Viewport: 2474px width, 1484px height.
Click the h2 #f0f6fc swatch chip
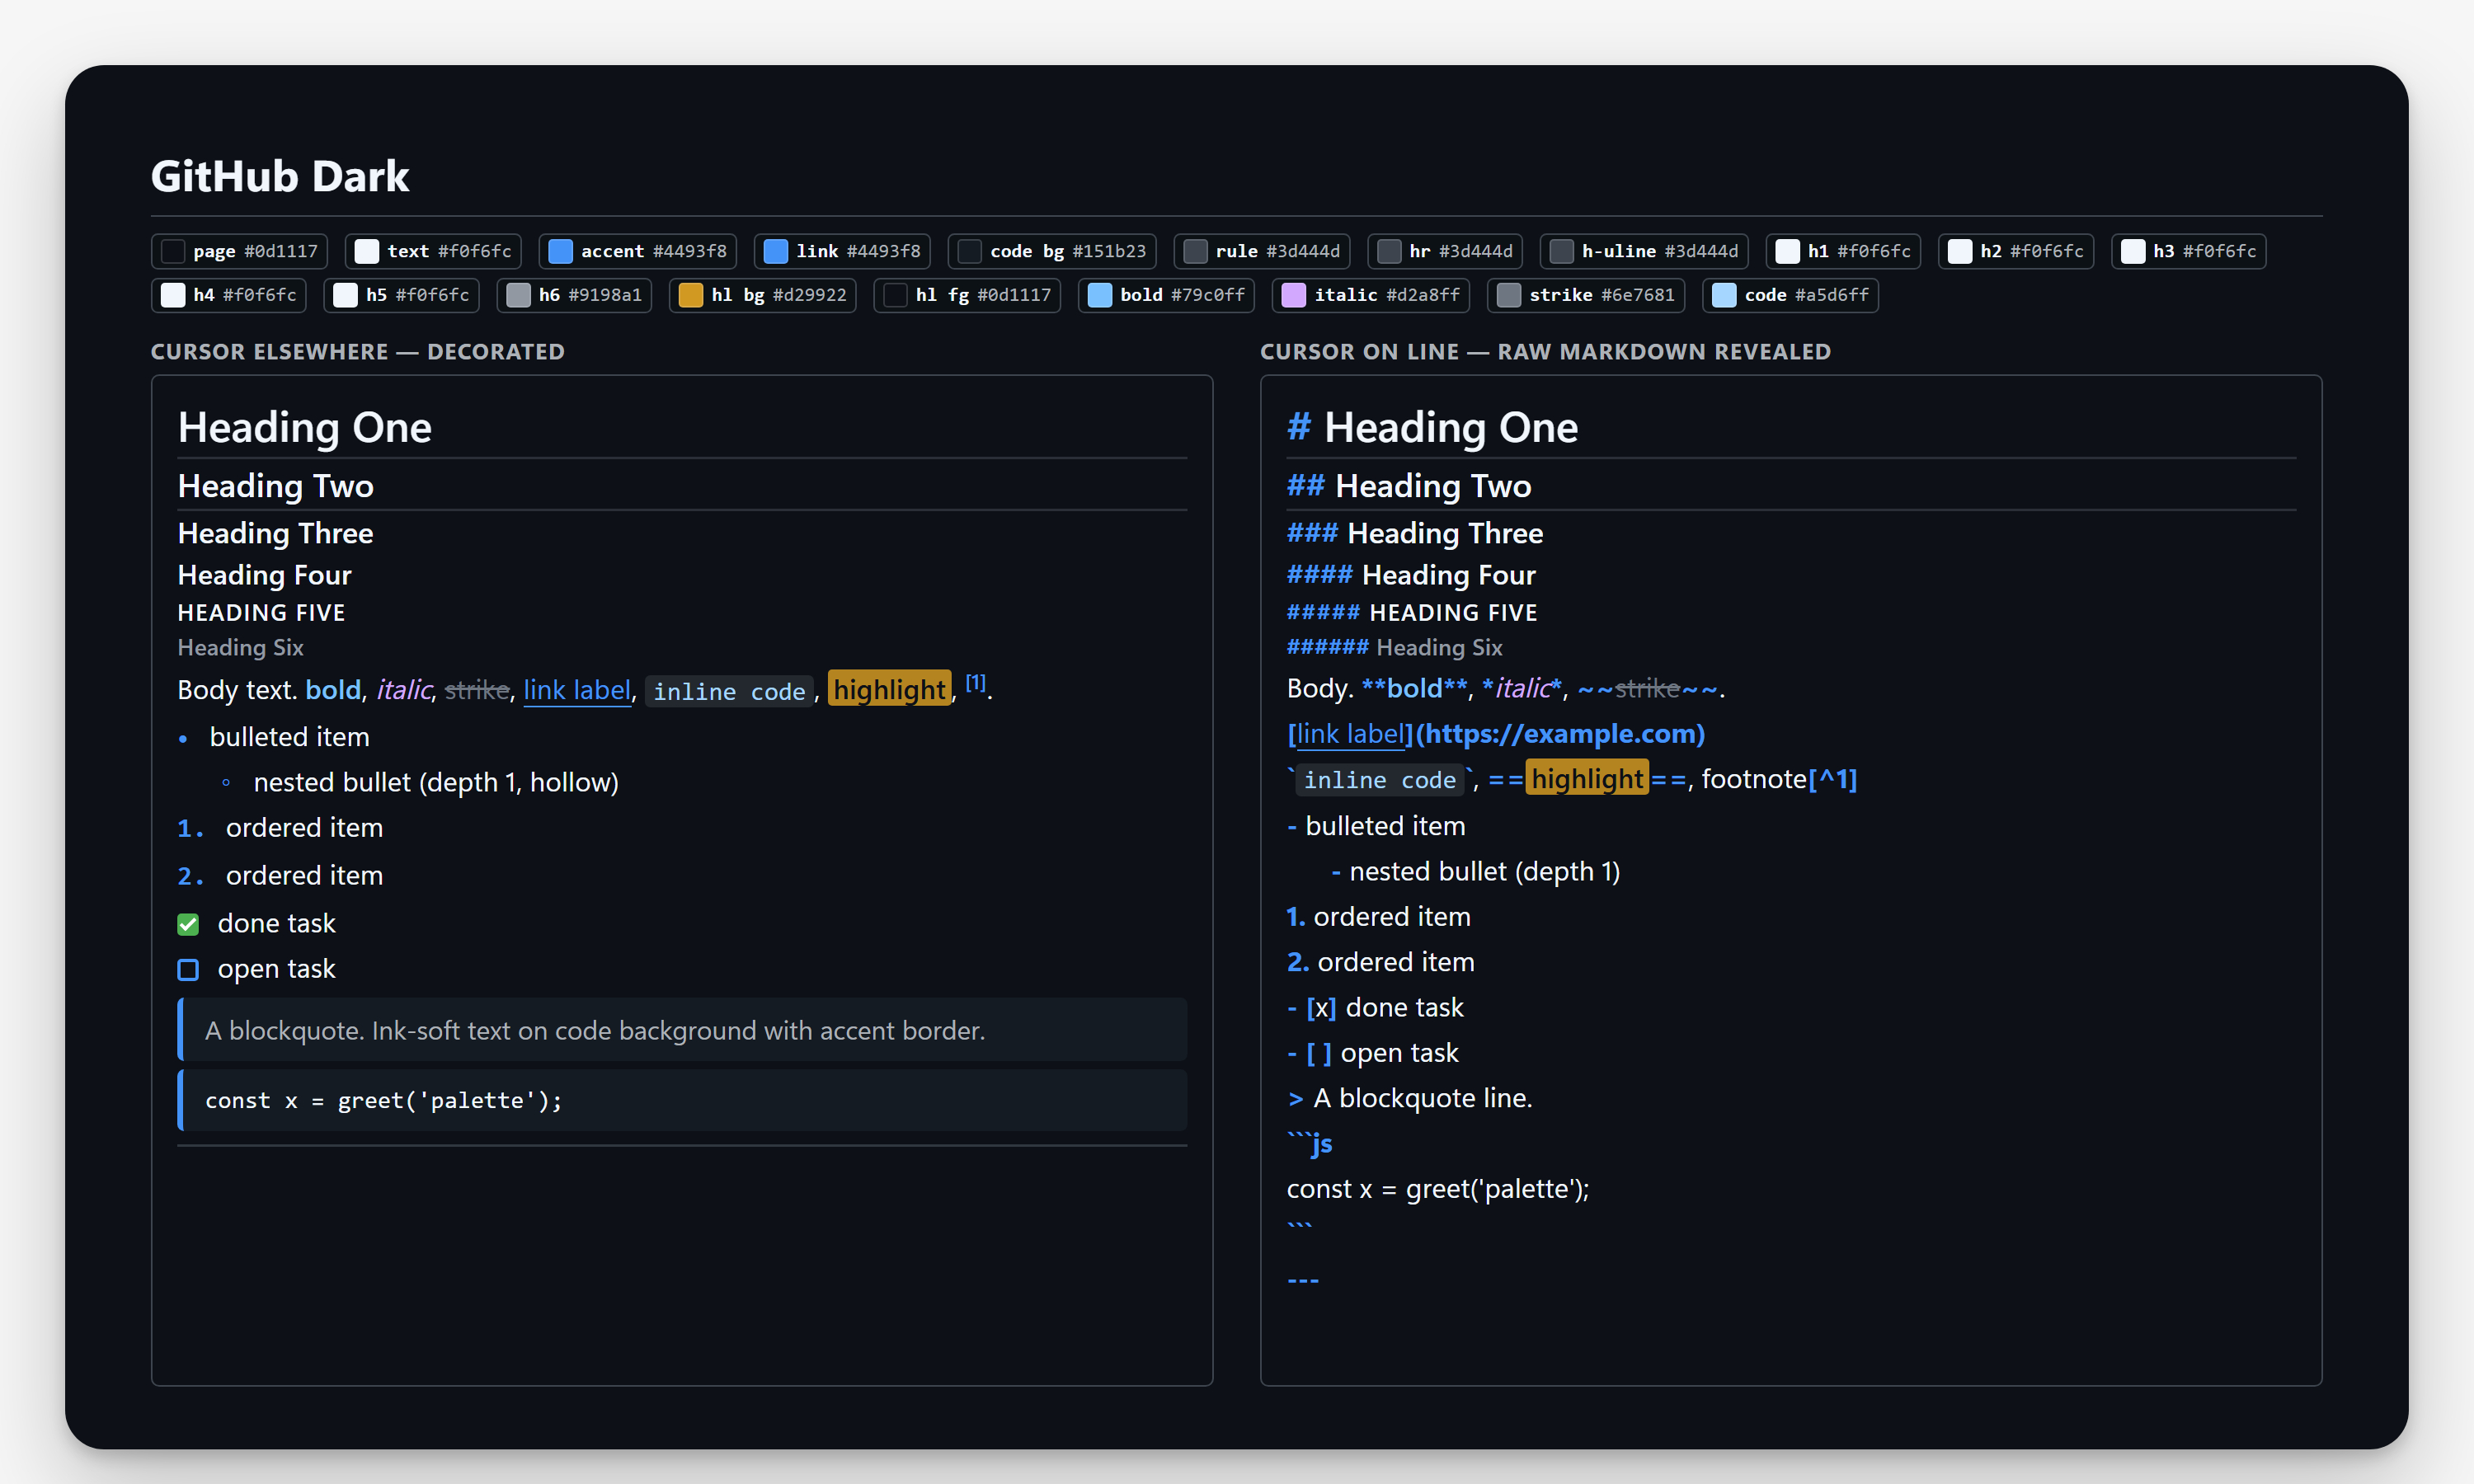tap(2016, 251)
